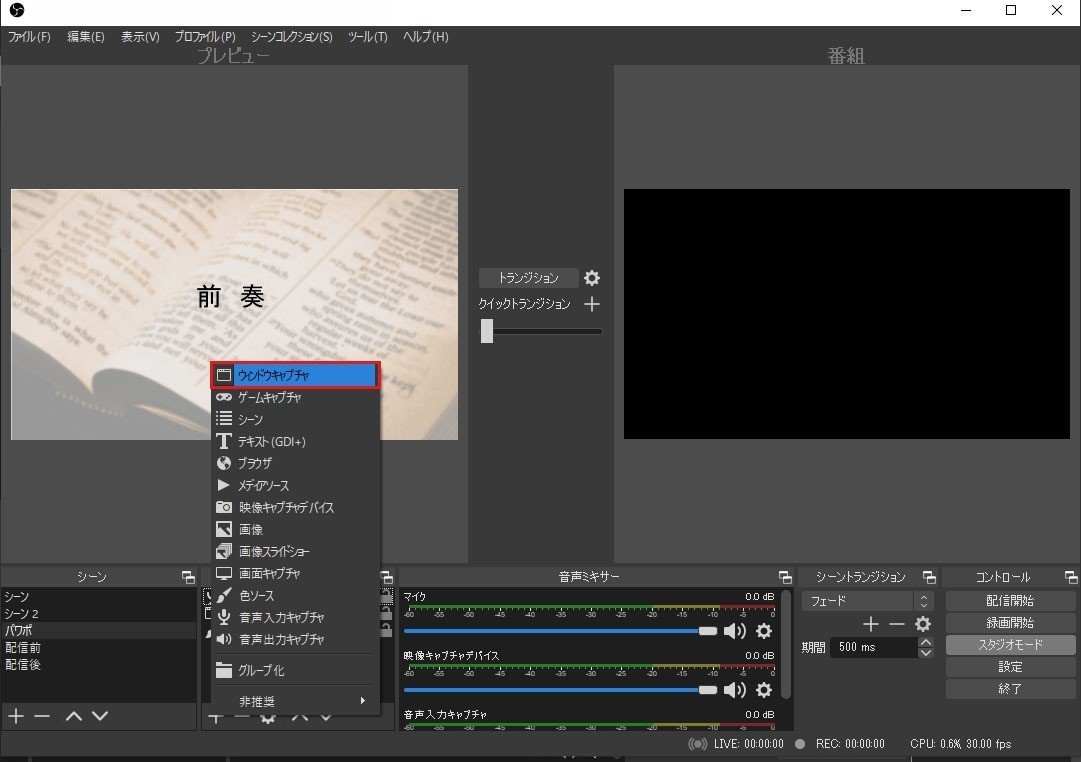Pop out the シーン dock panel

click(188, 577)
